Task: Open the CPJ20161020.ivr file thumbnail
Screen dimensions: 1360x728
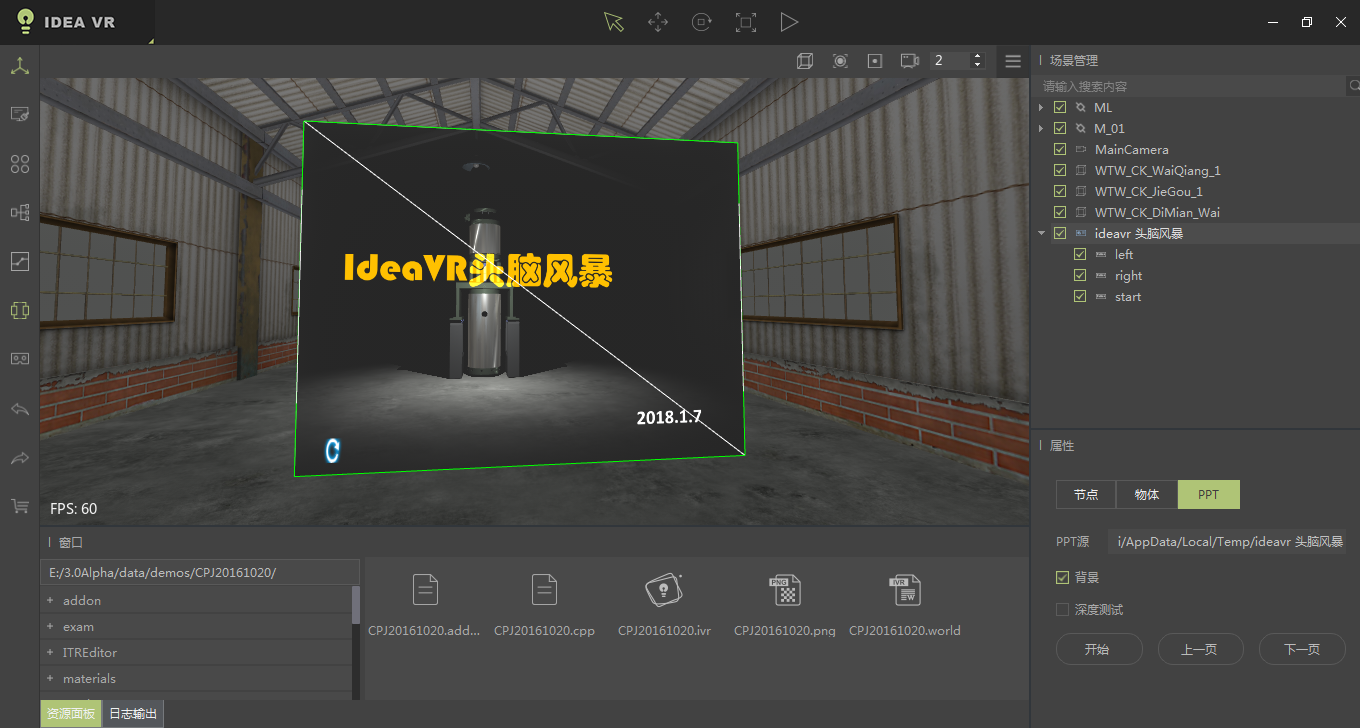Action: tap(664, 590)
